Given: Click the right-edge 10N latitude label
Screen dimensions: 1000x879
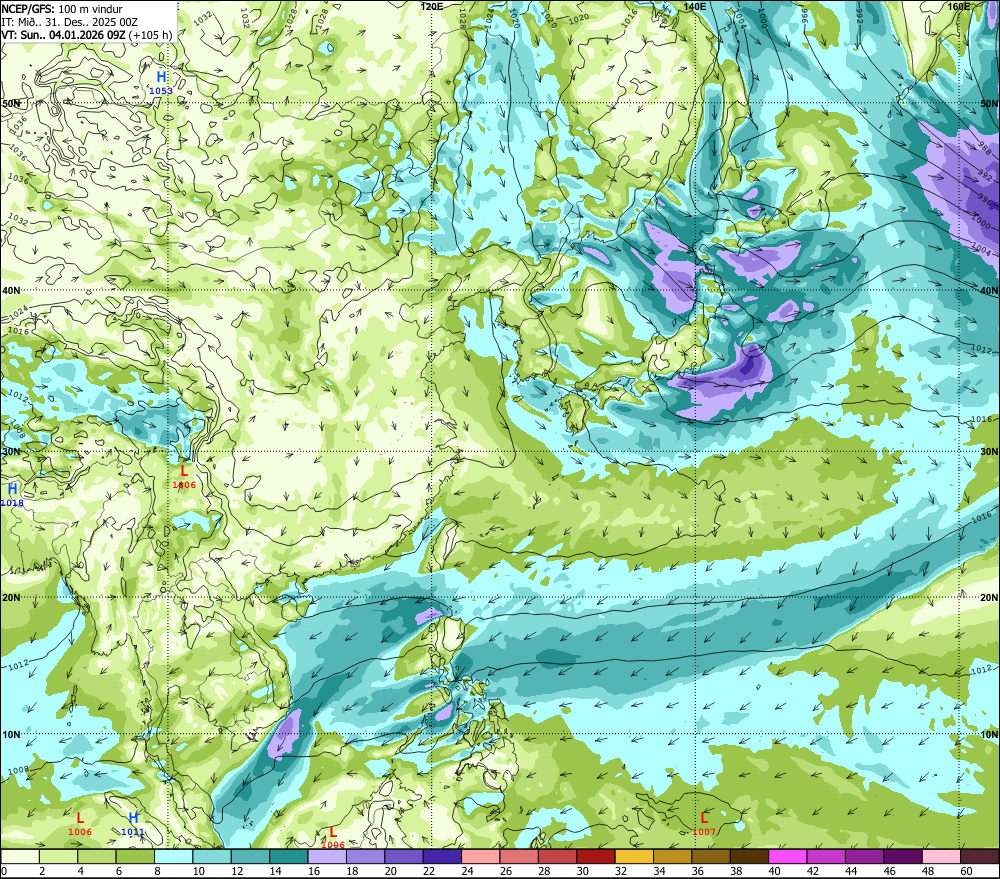Looking at the screenshot, I should coord(989,735).
